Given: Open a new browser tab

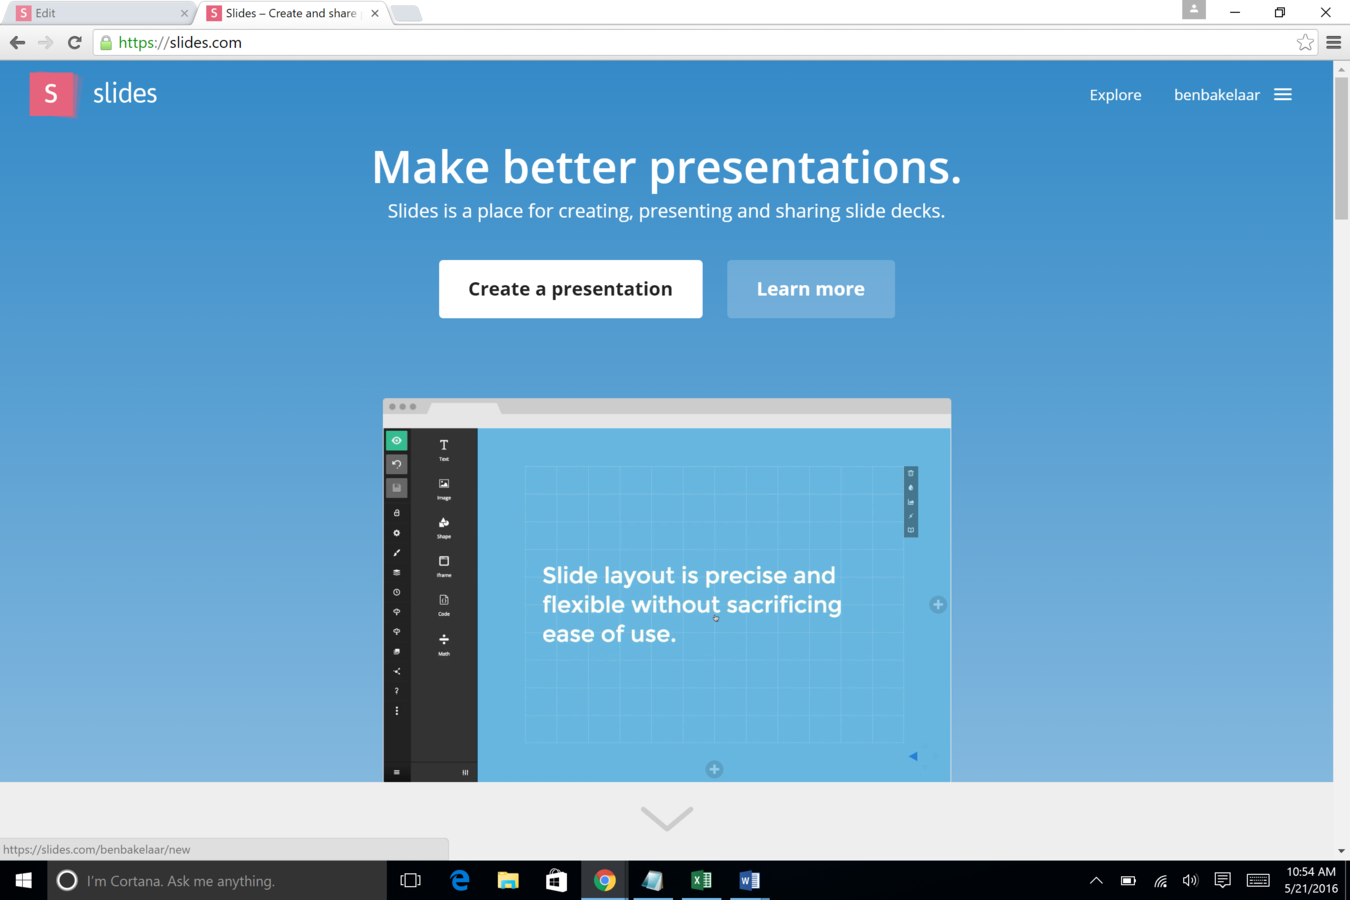Looking at the screenshot, I should point(406,13).
